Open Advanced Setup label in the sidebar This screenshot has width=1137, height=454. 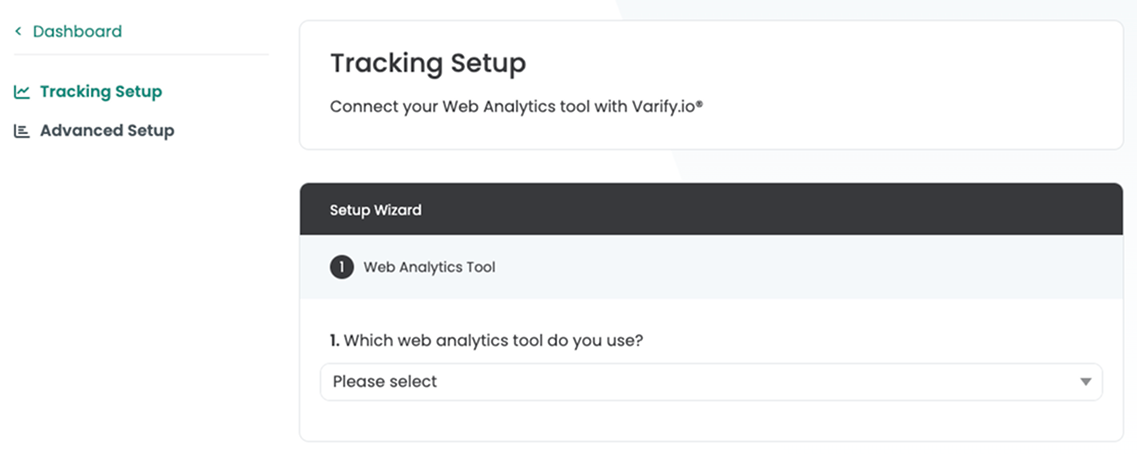click(x=107, y=131)
